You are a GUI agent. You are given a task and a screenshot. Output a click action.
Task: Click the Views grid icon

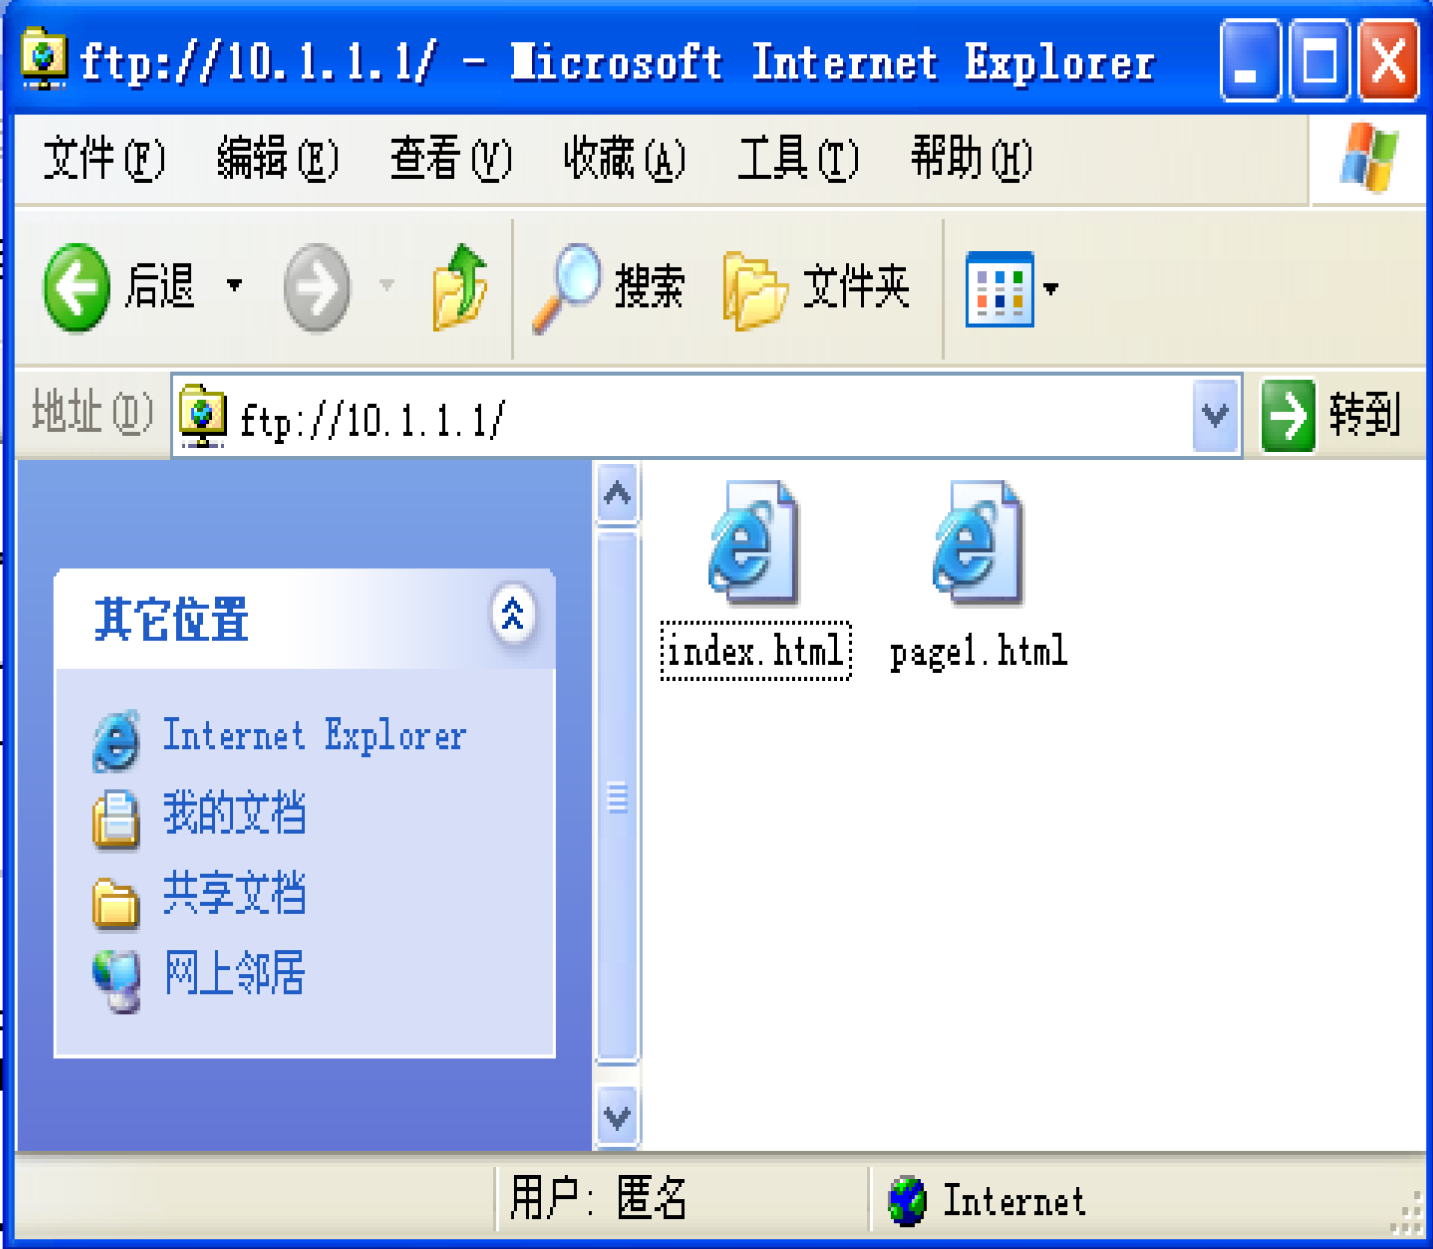click(x=999, y=289)
